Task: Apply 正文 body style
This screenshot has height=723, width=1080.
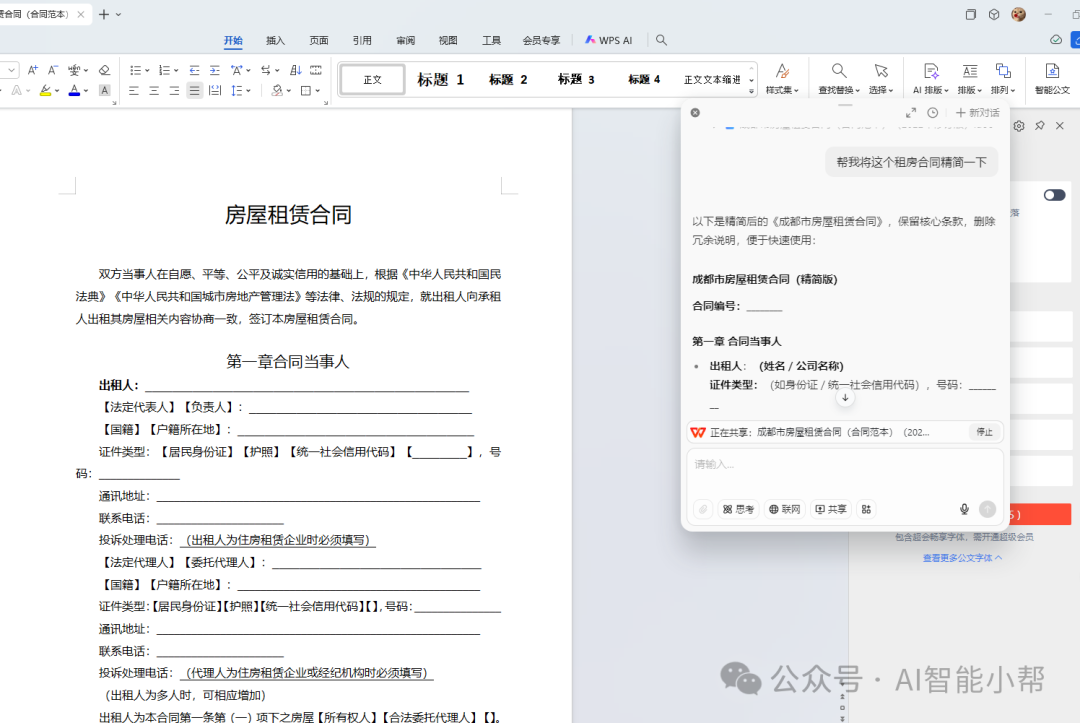Action: [x=373, y=79]
